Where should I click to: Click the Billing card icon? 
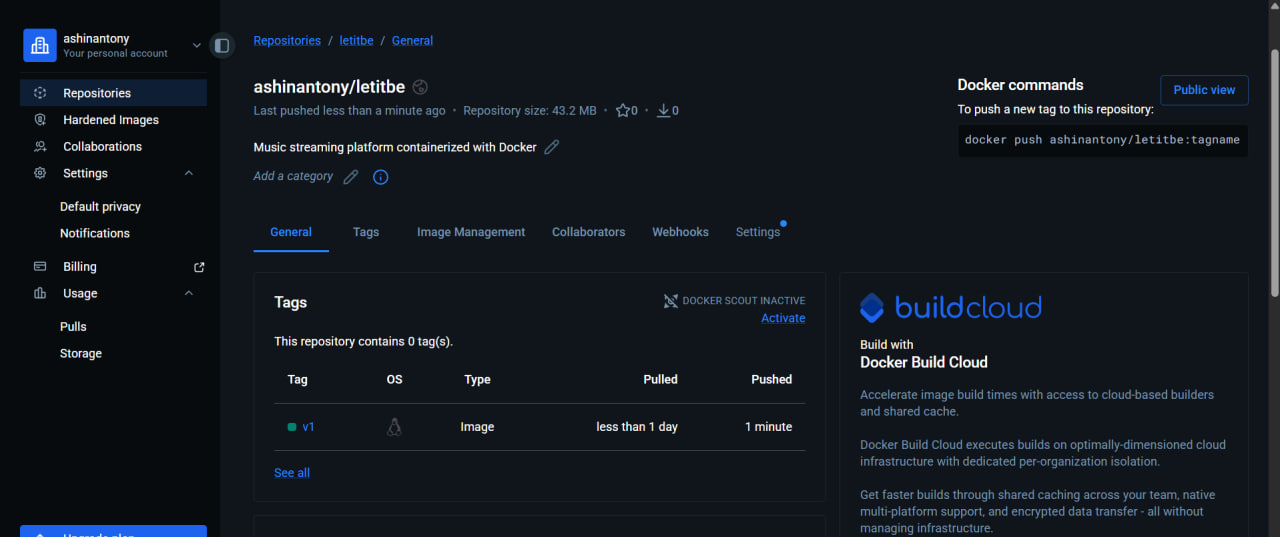click(40, 267)
